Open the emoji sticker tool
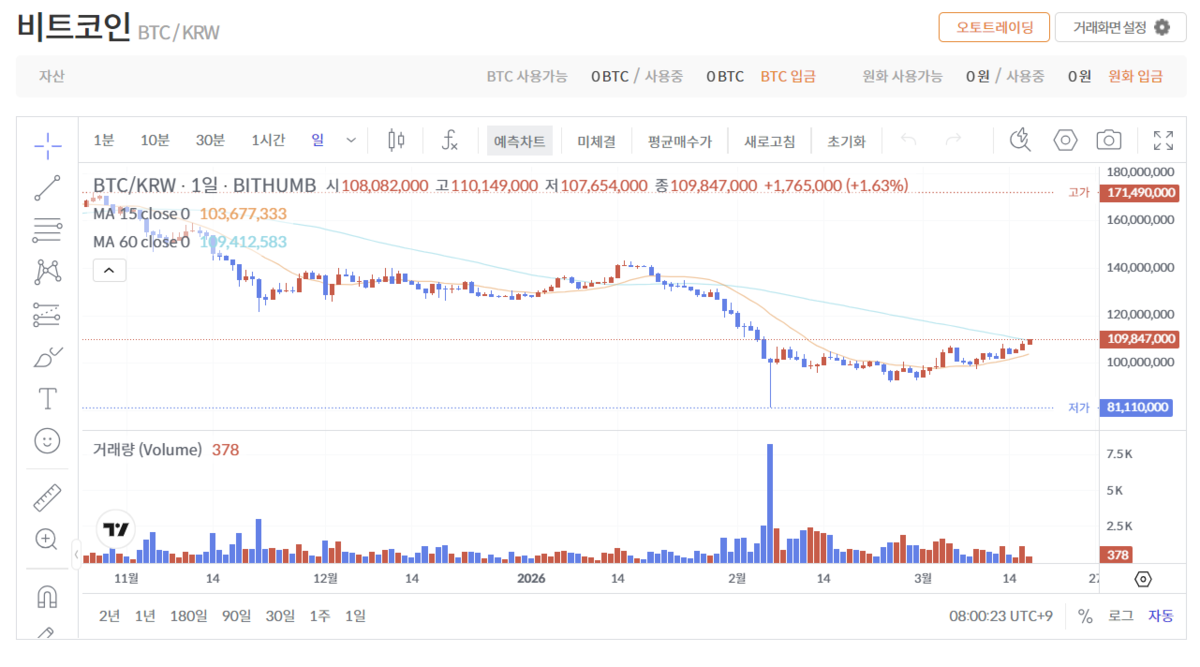This screenshot has height=667, width=1200. [x=47, y=440]
